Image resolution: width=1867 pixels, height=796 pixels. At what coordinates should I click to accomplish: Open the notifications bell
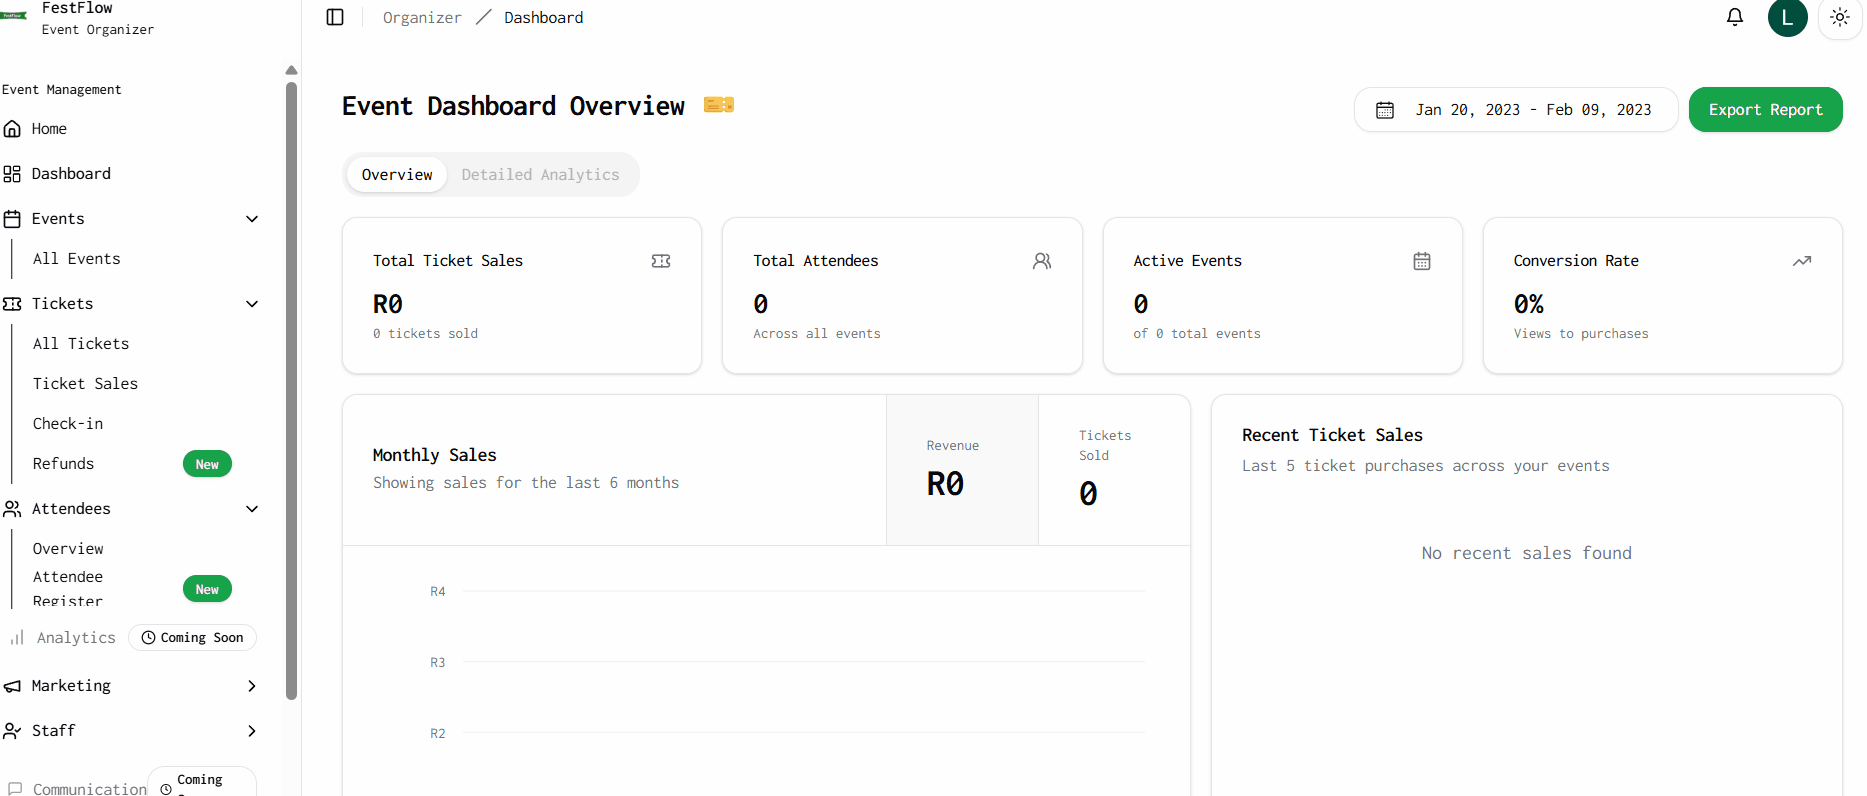[x=1734, y=17]
